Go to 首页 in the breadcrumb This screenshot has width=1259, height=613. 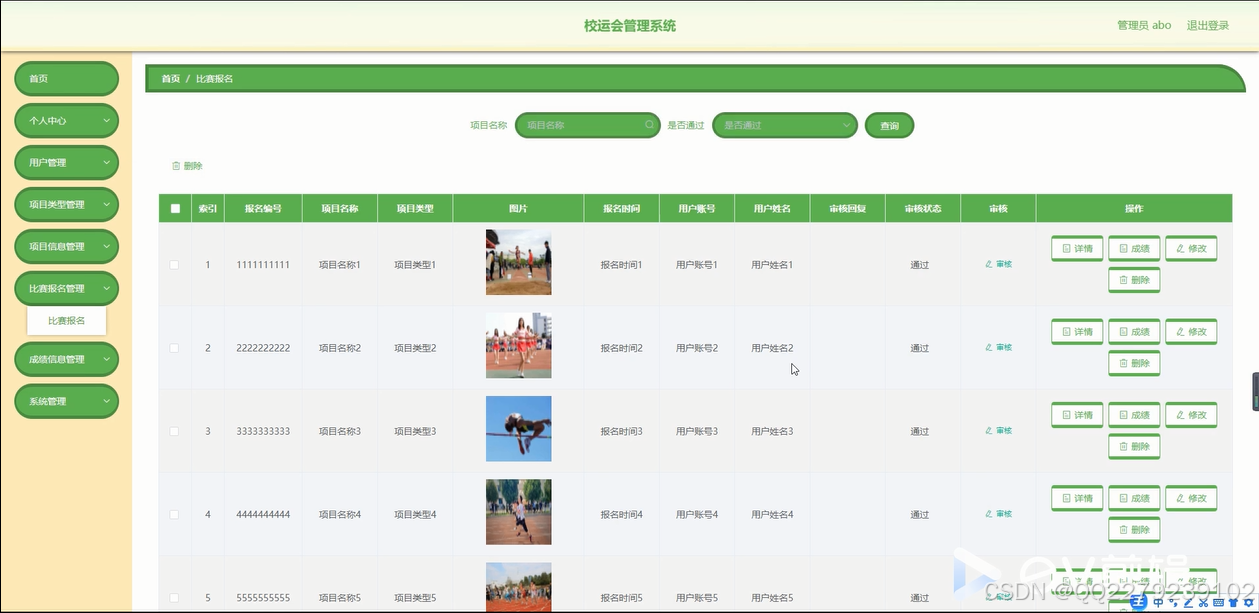pos(171,78)
